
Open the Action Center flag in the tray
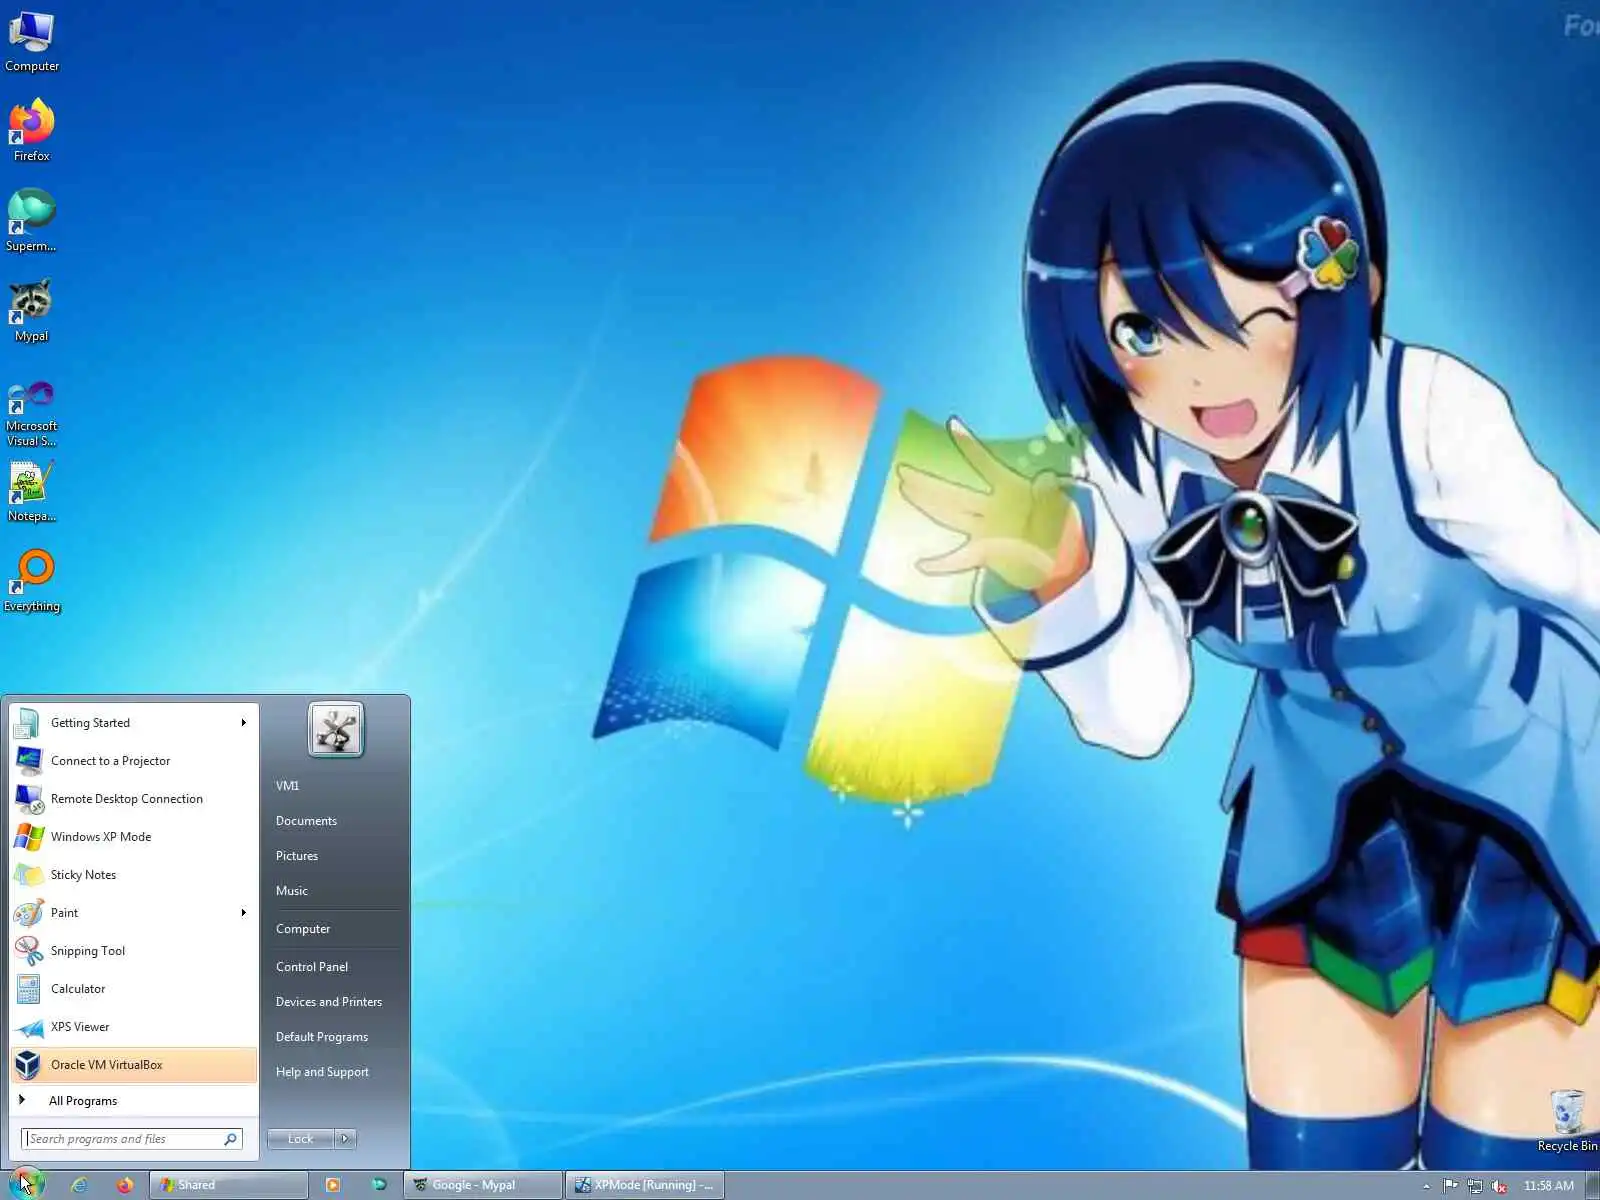point(1450,1186)
